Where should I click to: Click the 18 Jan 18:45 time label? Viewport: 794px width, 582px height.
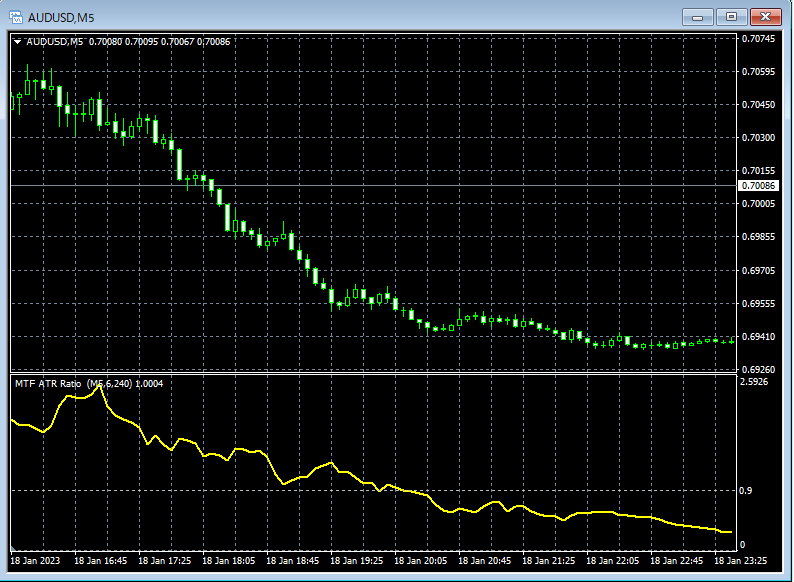293,561
